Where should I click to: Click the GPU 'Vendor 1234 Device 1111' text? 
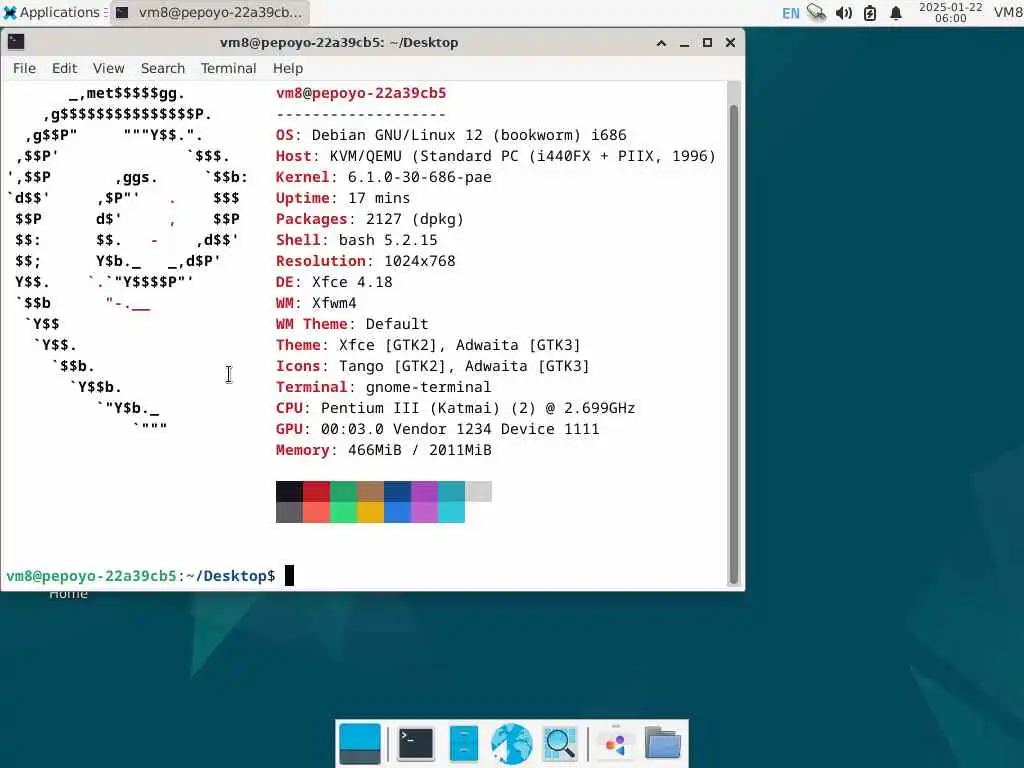496,429
